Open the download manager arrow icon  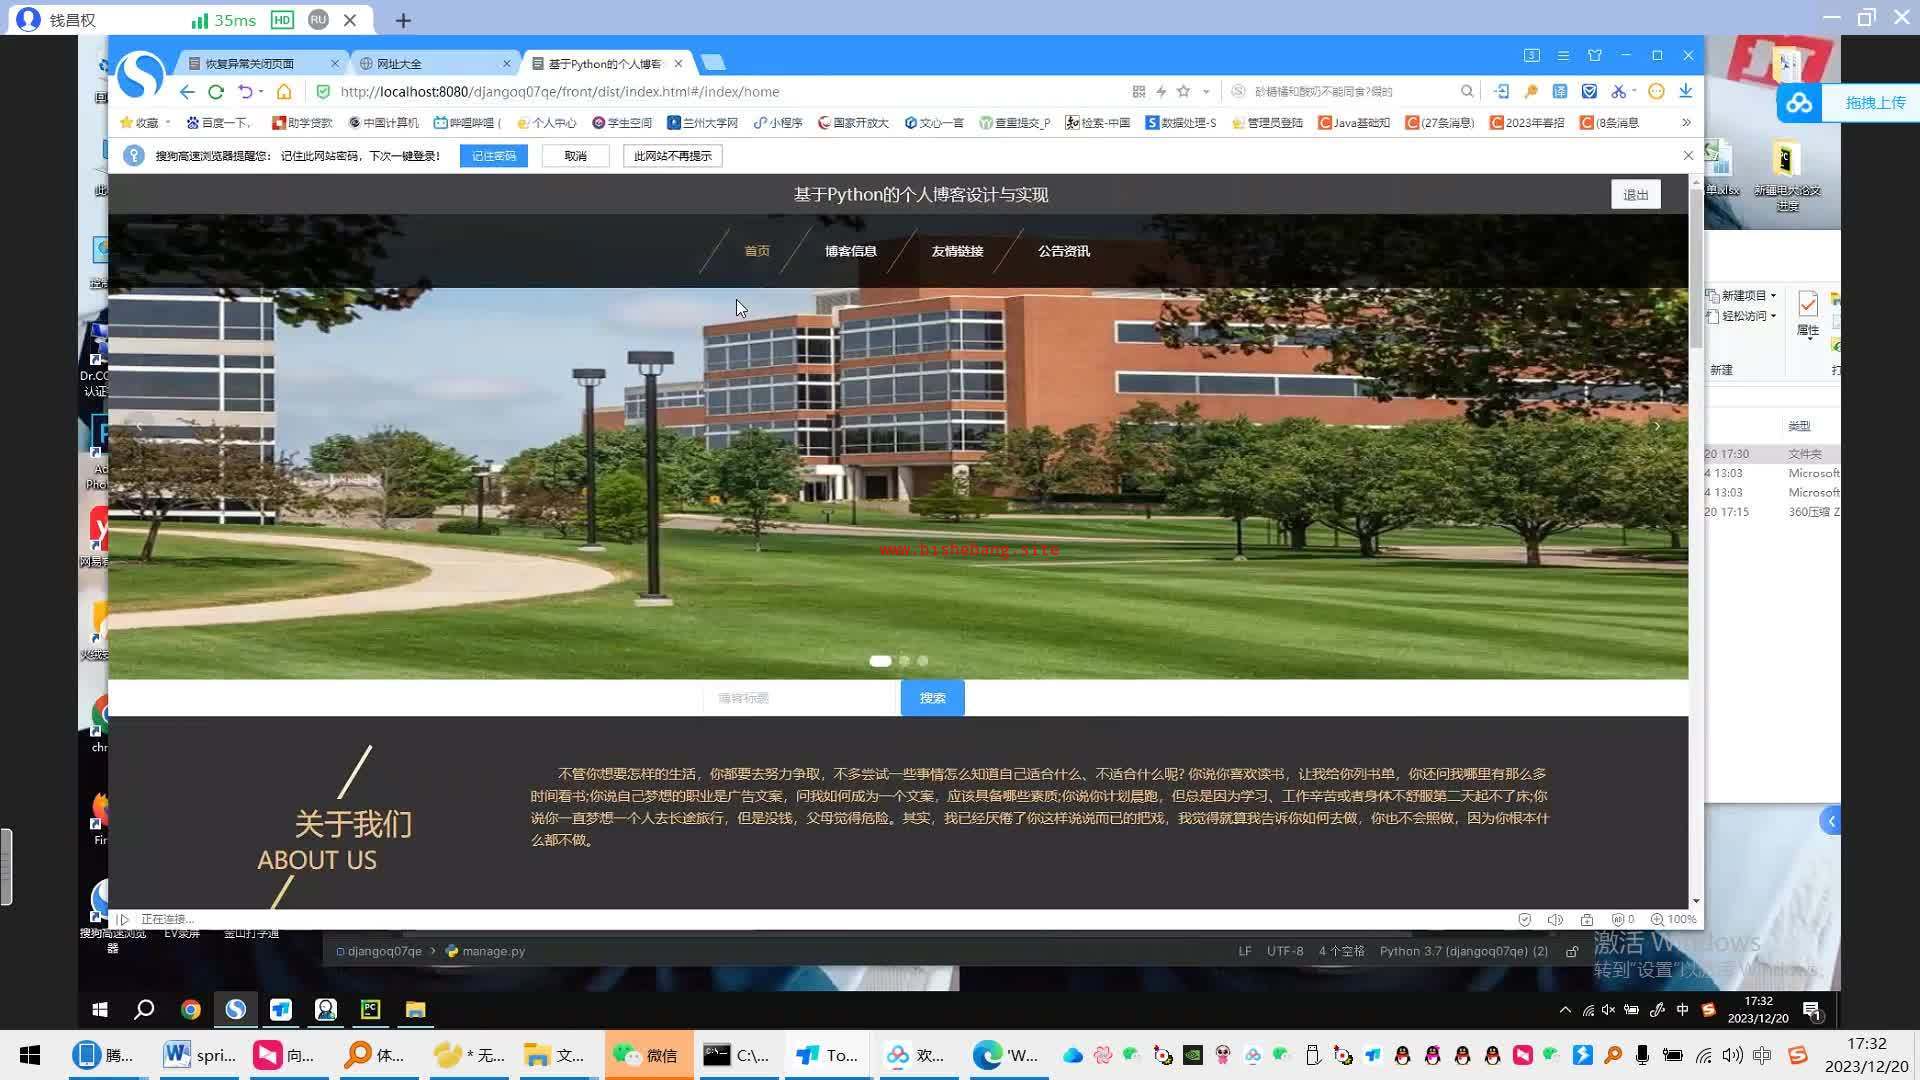coord(1685,91)
